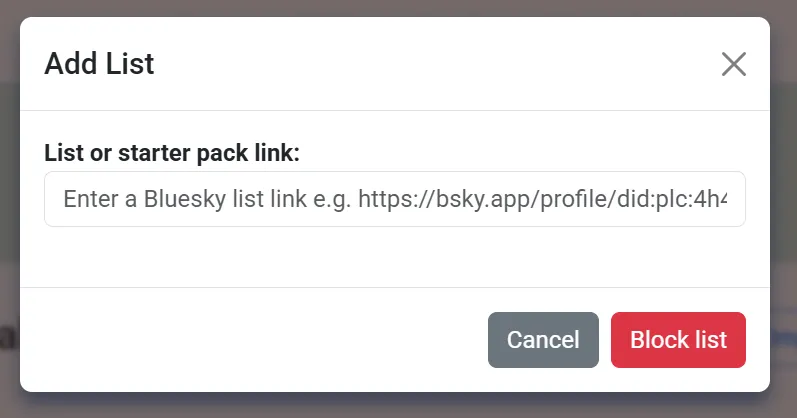Viewport: 797px width, 418px height.
Task: Choose Cancel to abort Add List
Action: click(543, 340)
